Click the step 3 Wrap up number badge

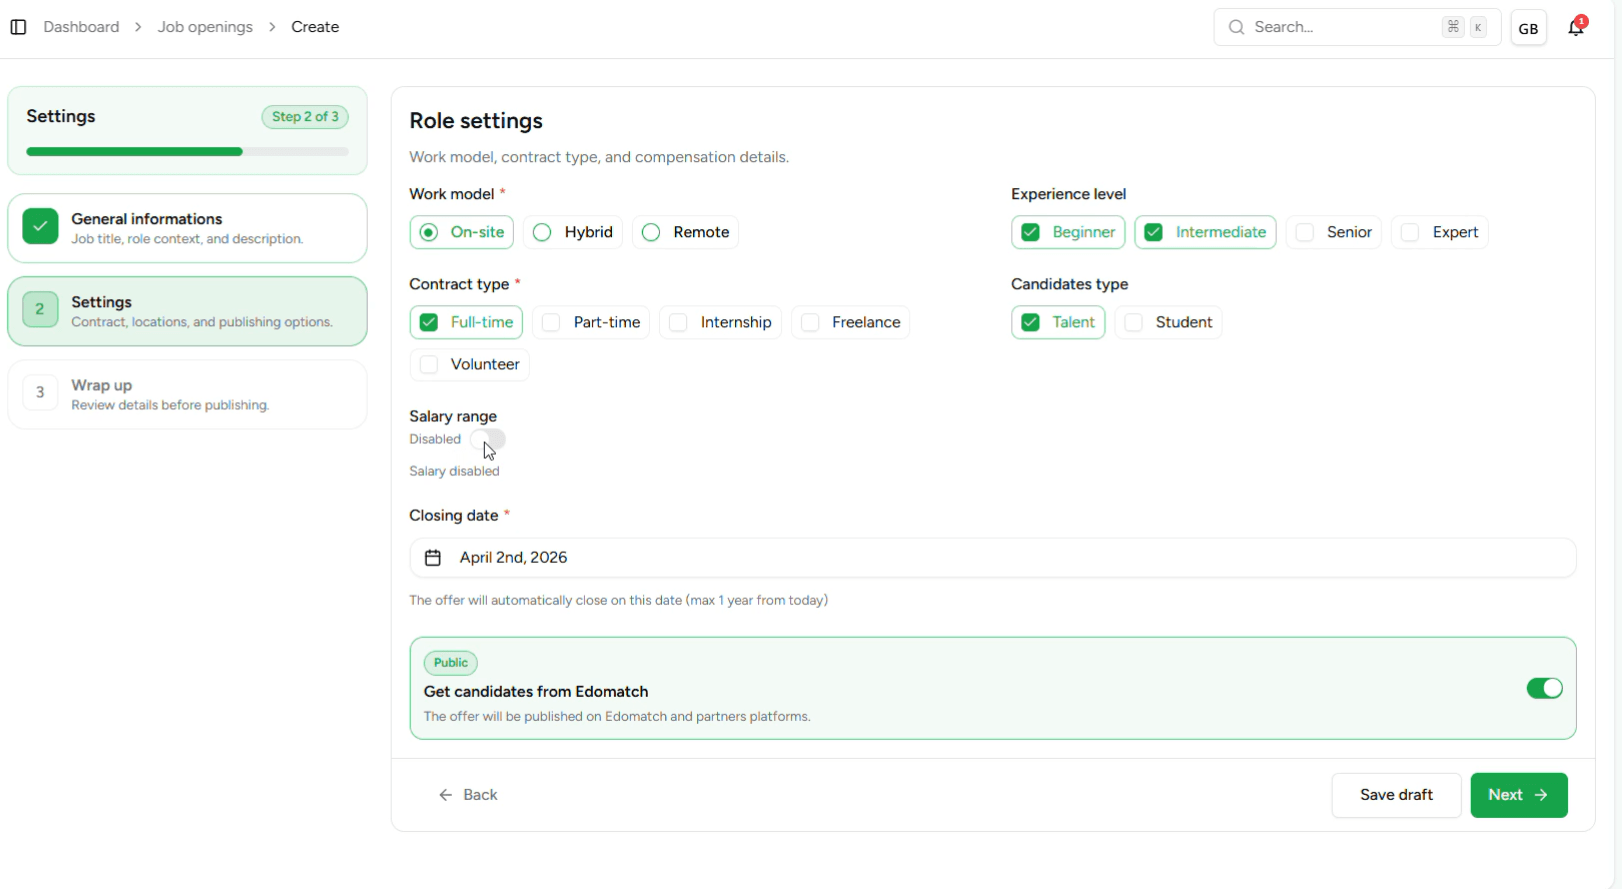pyautogui.click(x=40, y=393)
